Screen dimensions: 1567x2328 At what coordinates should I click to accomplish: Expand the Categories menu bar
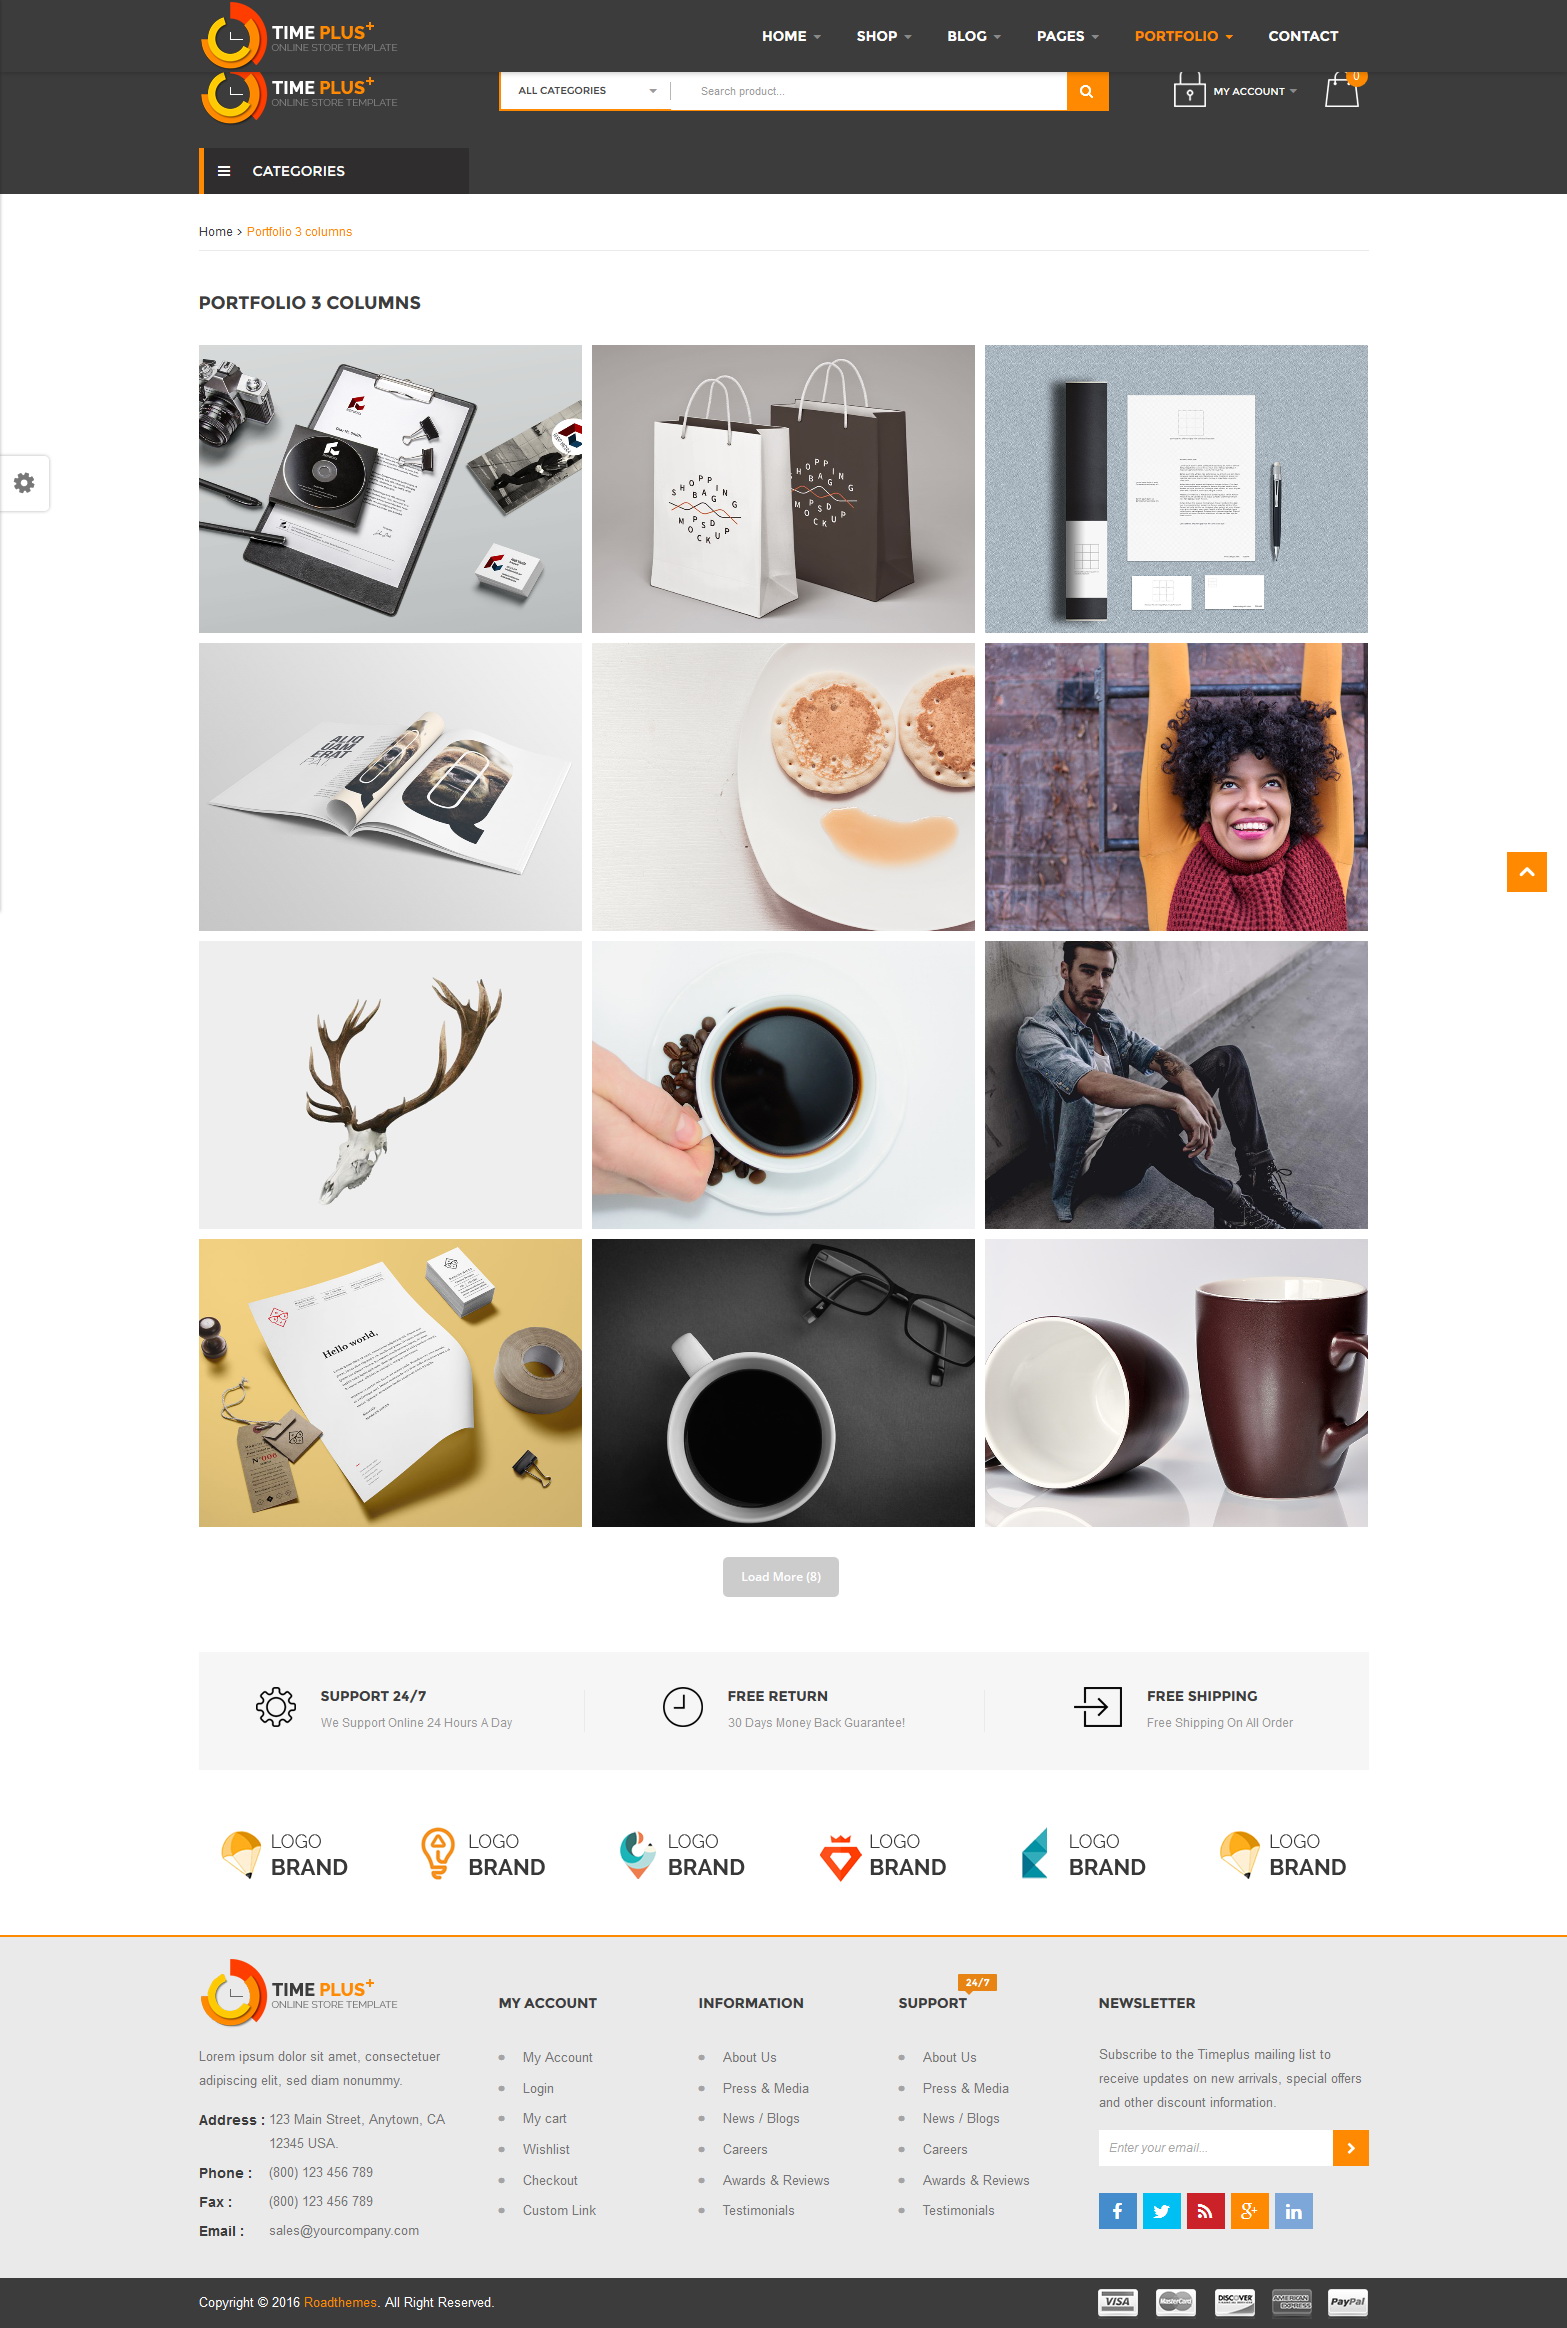pyautogui.click(x=334, y=171)
